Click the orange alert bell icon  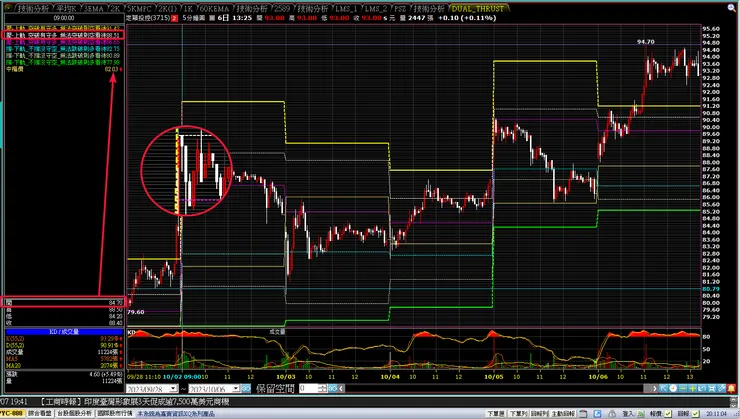click(x=732, y=388)
